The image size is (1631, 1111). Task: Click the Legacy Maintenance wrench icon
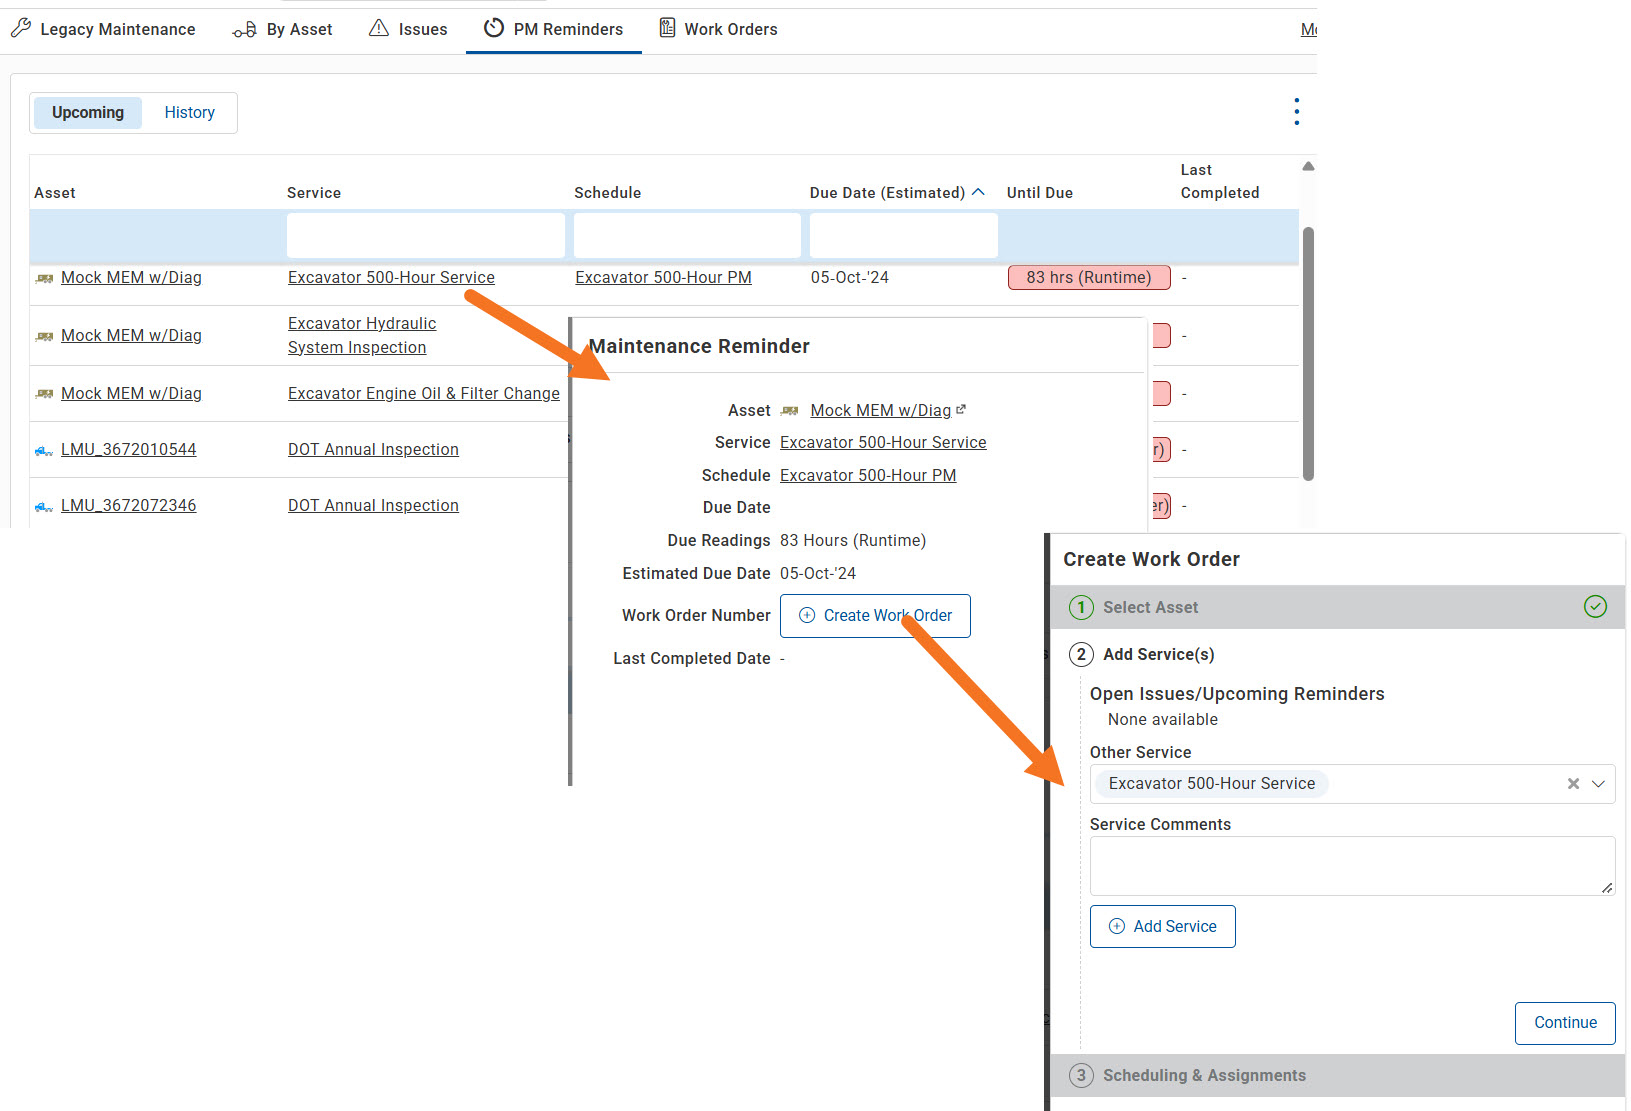(x=21, y=28)
